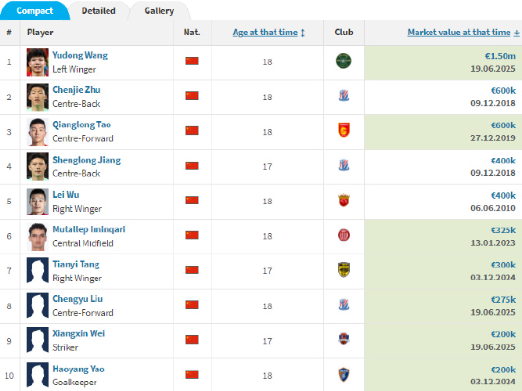Screen dimensions: 522x391
Task: Select Lei Wu's club crest icon
Action: 344,200
